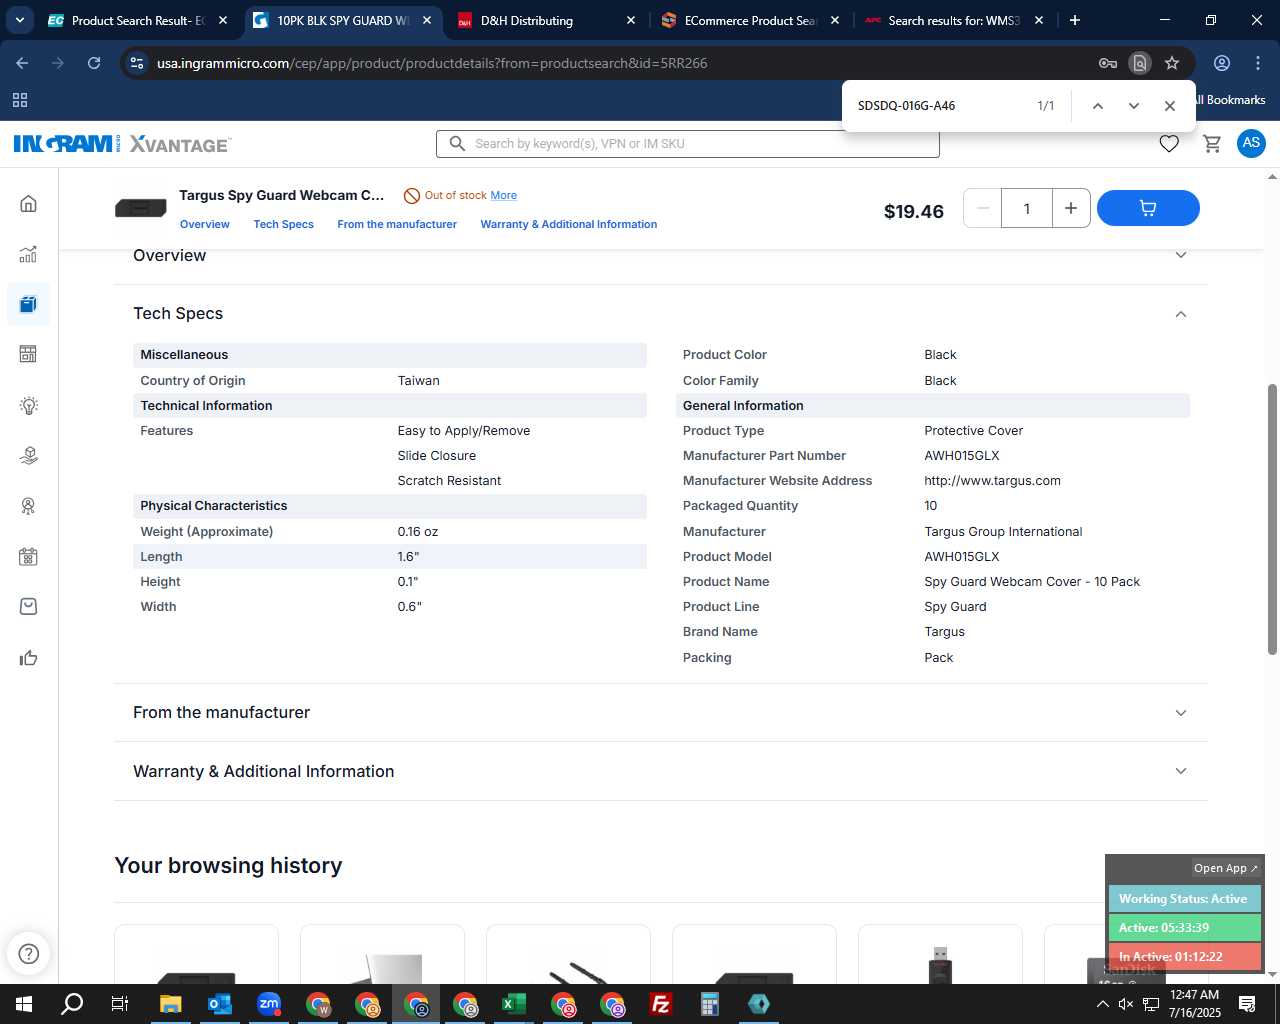Go to previous find-in-page match

point(1097,106)
